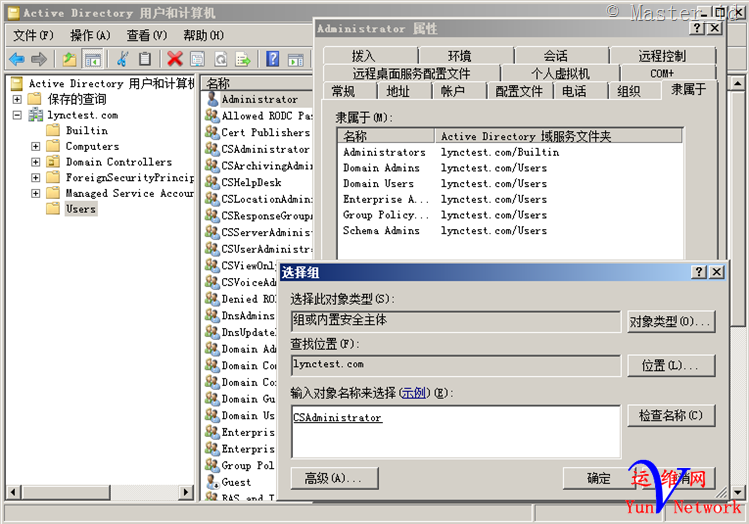Viewport: 749px width, 524px height.
Task: Click the 确定 button
Action: [599, 478]
